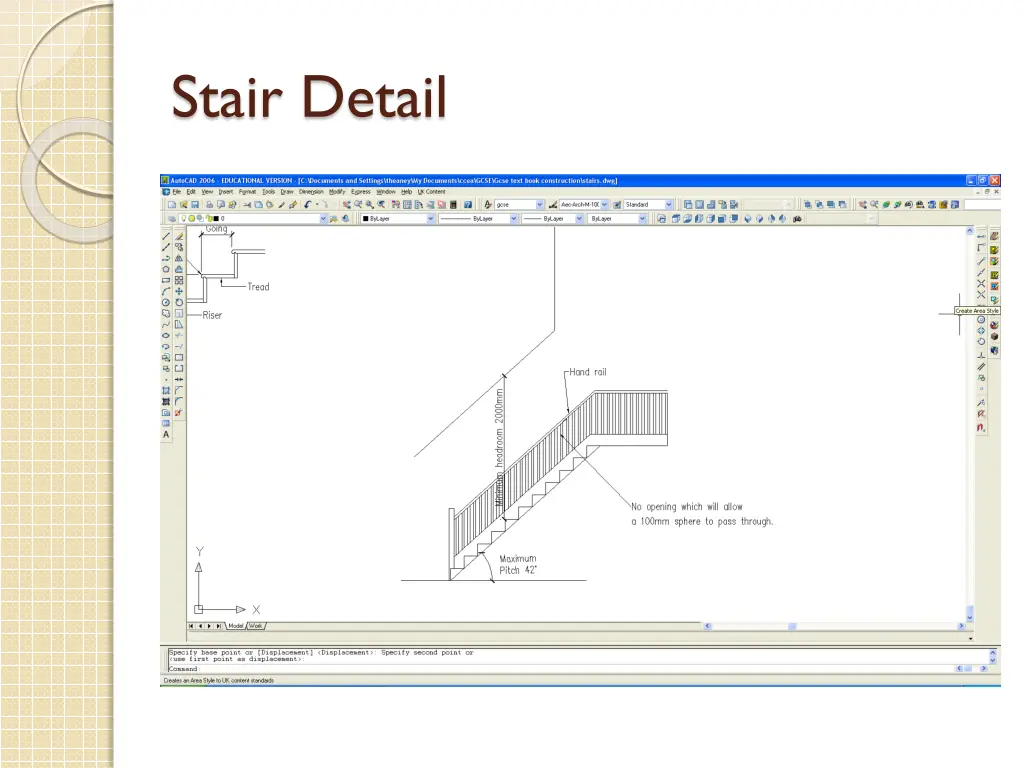Click the horizontal scrollbar right arrow

(961, 626)
